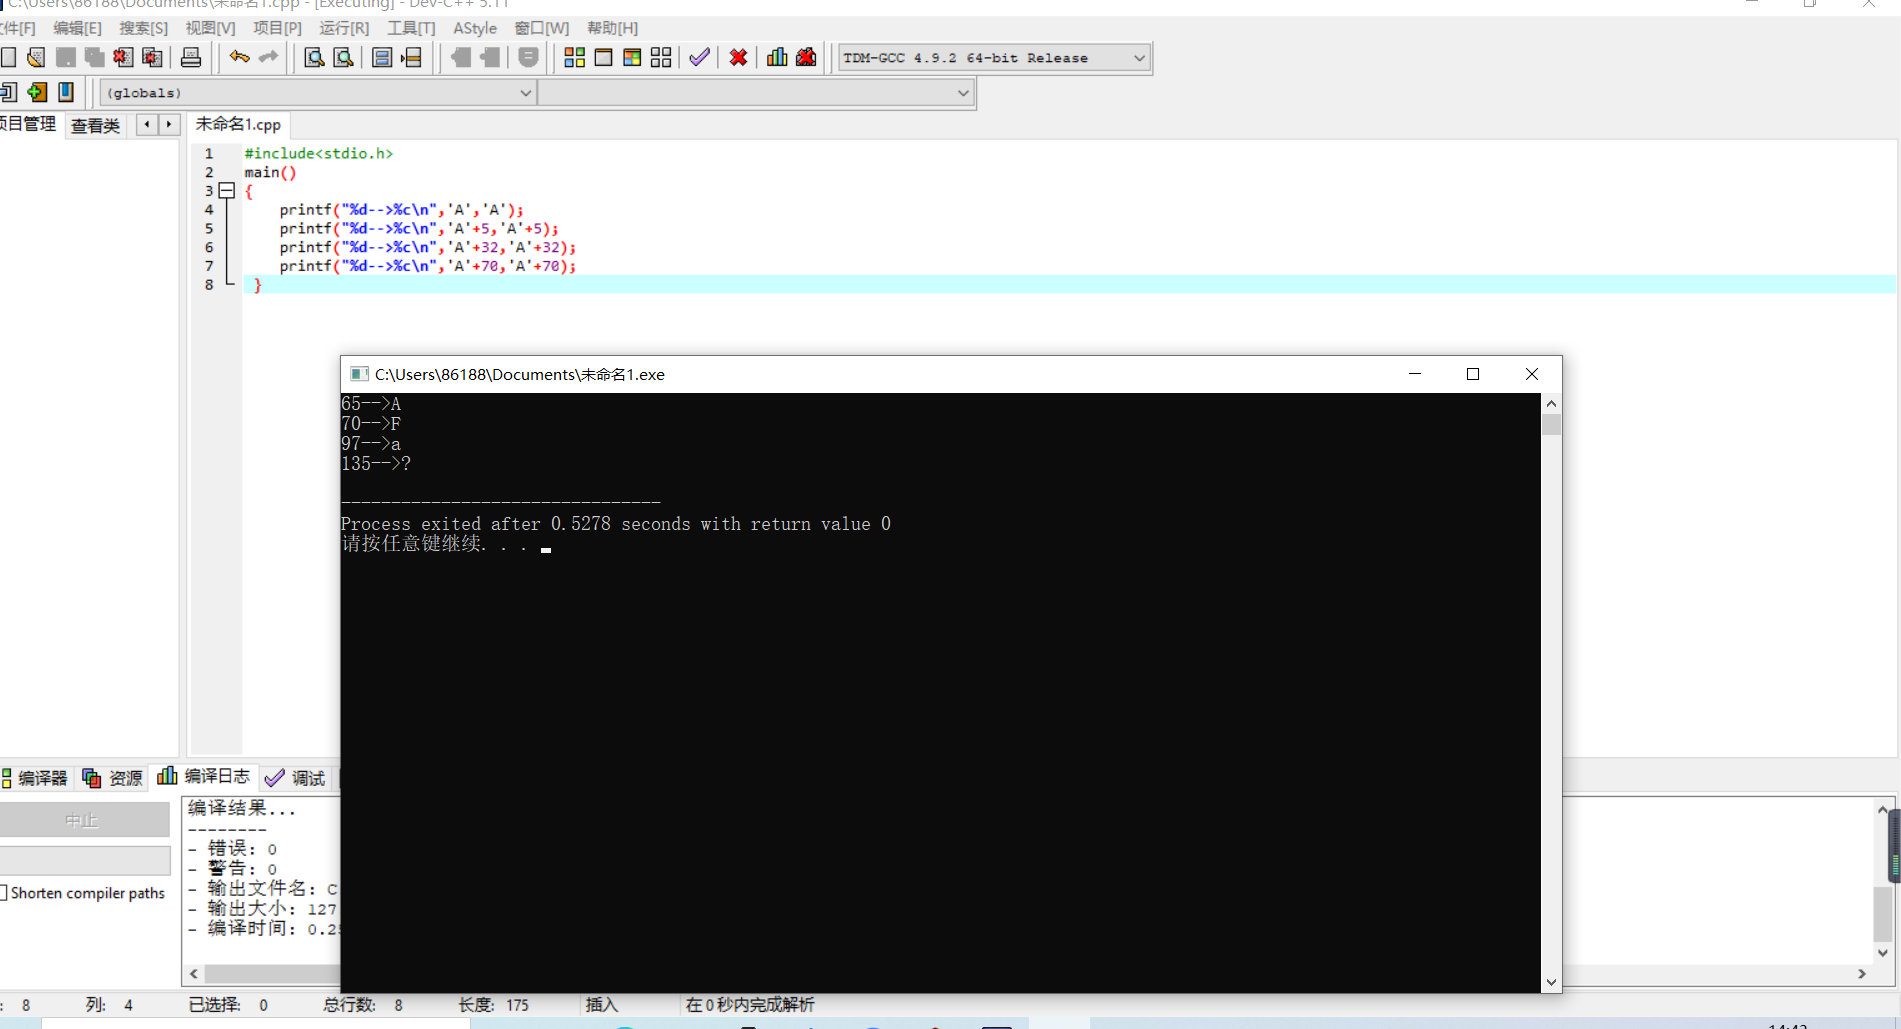
Task: Click the console scrollbar down arrow
Action: point(1551,982)
